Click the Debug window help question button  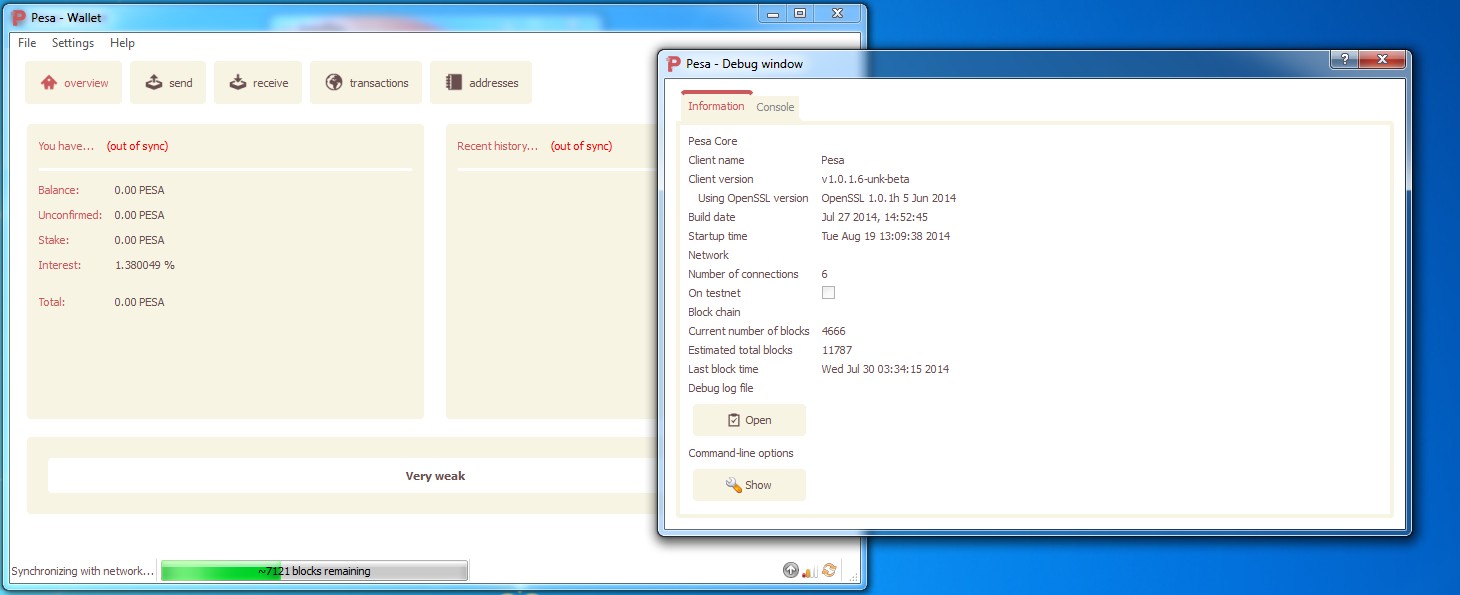[1343, 60]
